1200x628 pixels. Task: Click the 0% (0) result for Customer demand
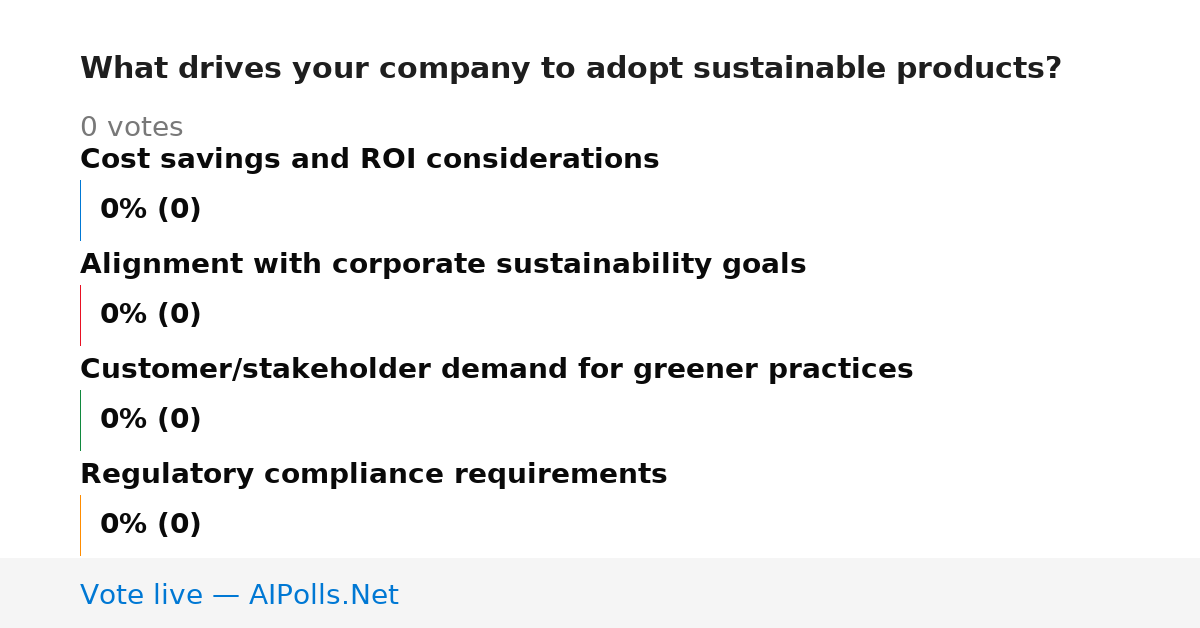point(150,420)
